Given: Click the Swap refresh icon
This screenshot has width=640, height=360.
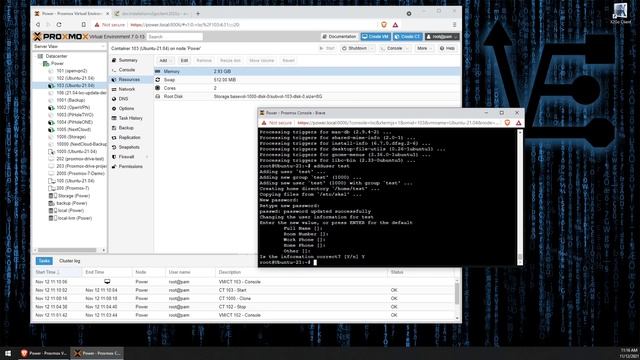Looking at the screenshot, I should click(158, 80).
